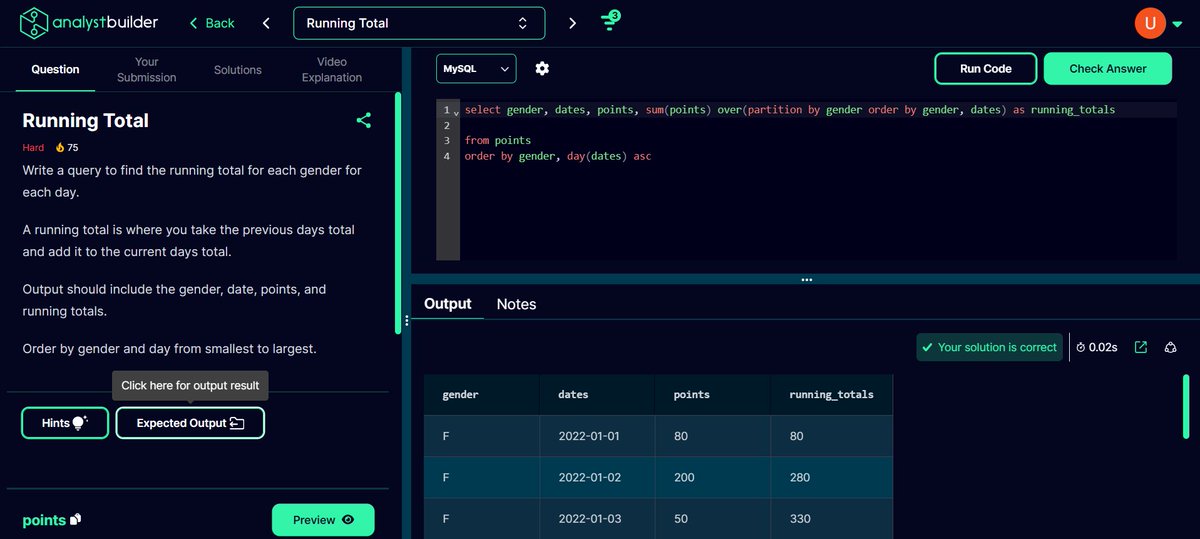Check the answer
1200x539 pixels.
[x=1107, y=68]
